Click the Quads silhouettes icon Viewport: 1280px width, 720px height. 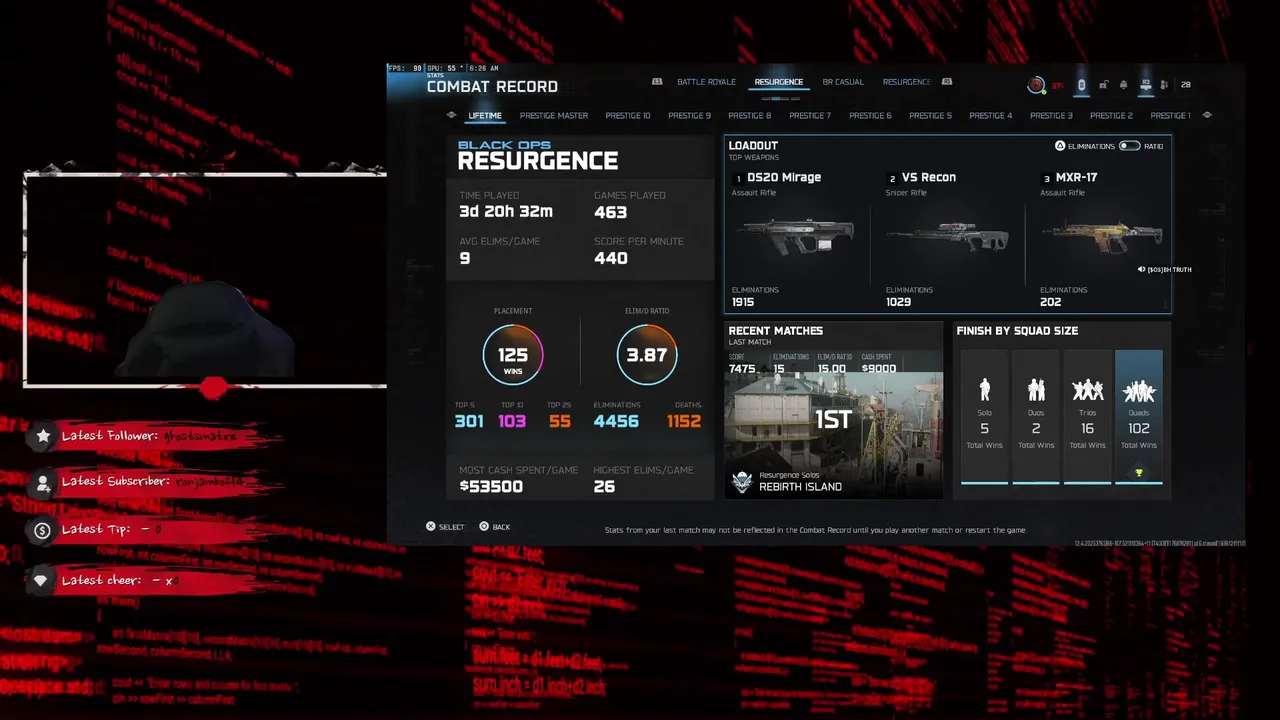coord(1139,390)
